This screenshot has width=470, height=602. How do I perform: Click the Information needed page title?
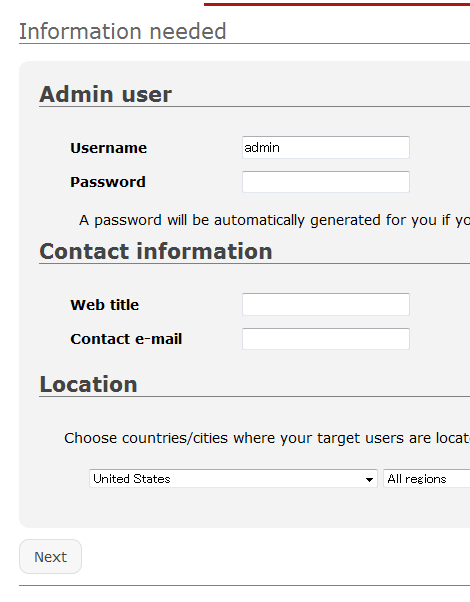click(123, 31)
